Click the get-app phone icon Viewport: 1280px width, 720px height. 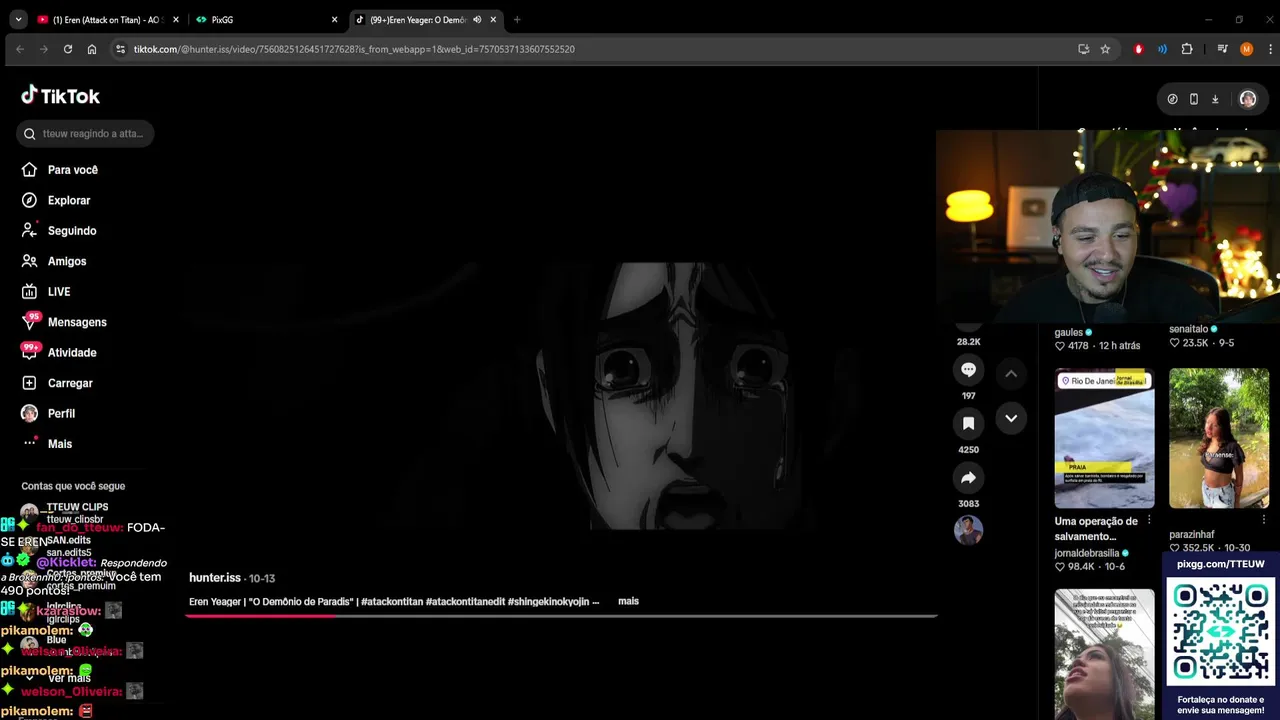1194,99
